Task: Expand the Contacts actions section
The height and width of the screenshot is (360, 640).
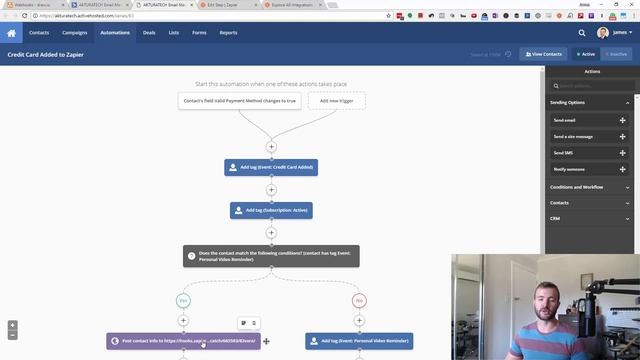Action: (589, 203)
